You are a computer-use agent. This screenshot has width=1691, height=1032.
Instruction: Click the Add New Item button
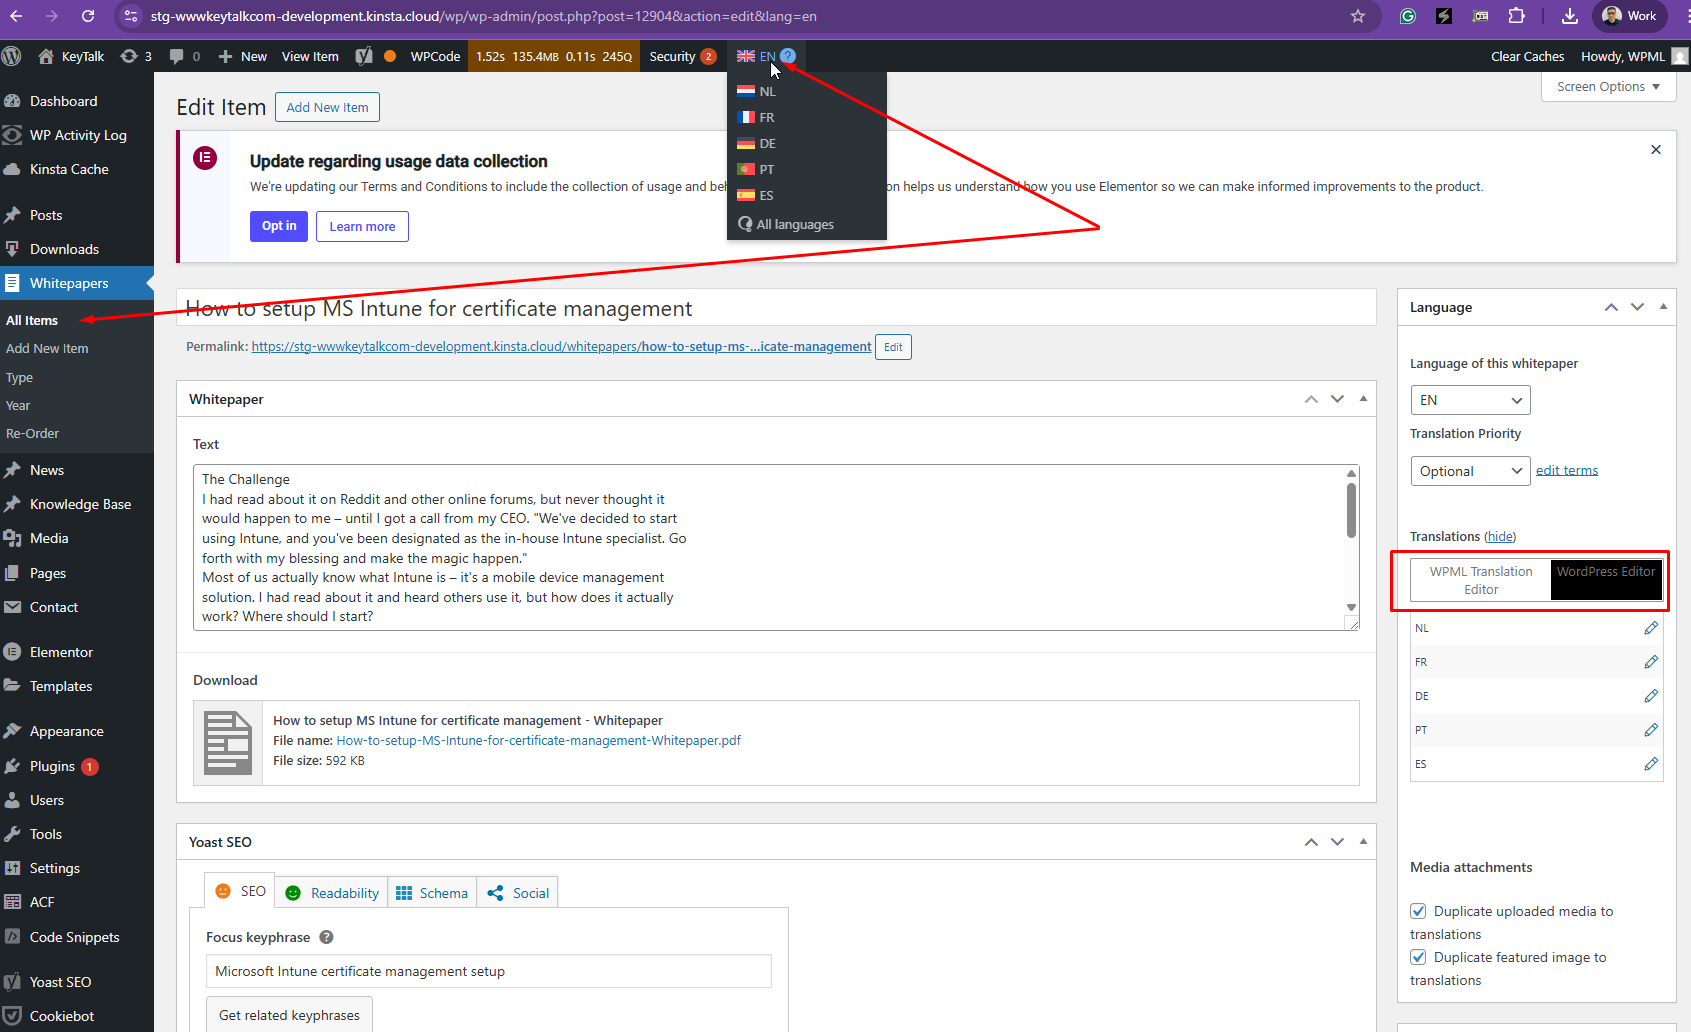point(327,107)
